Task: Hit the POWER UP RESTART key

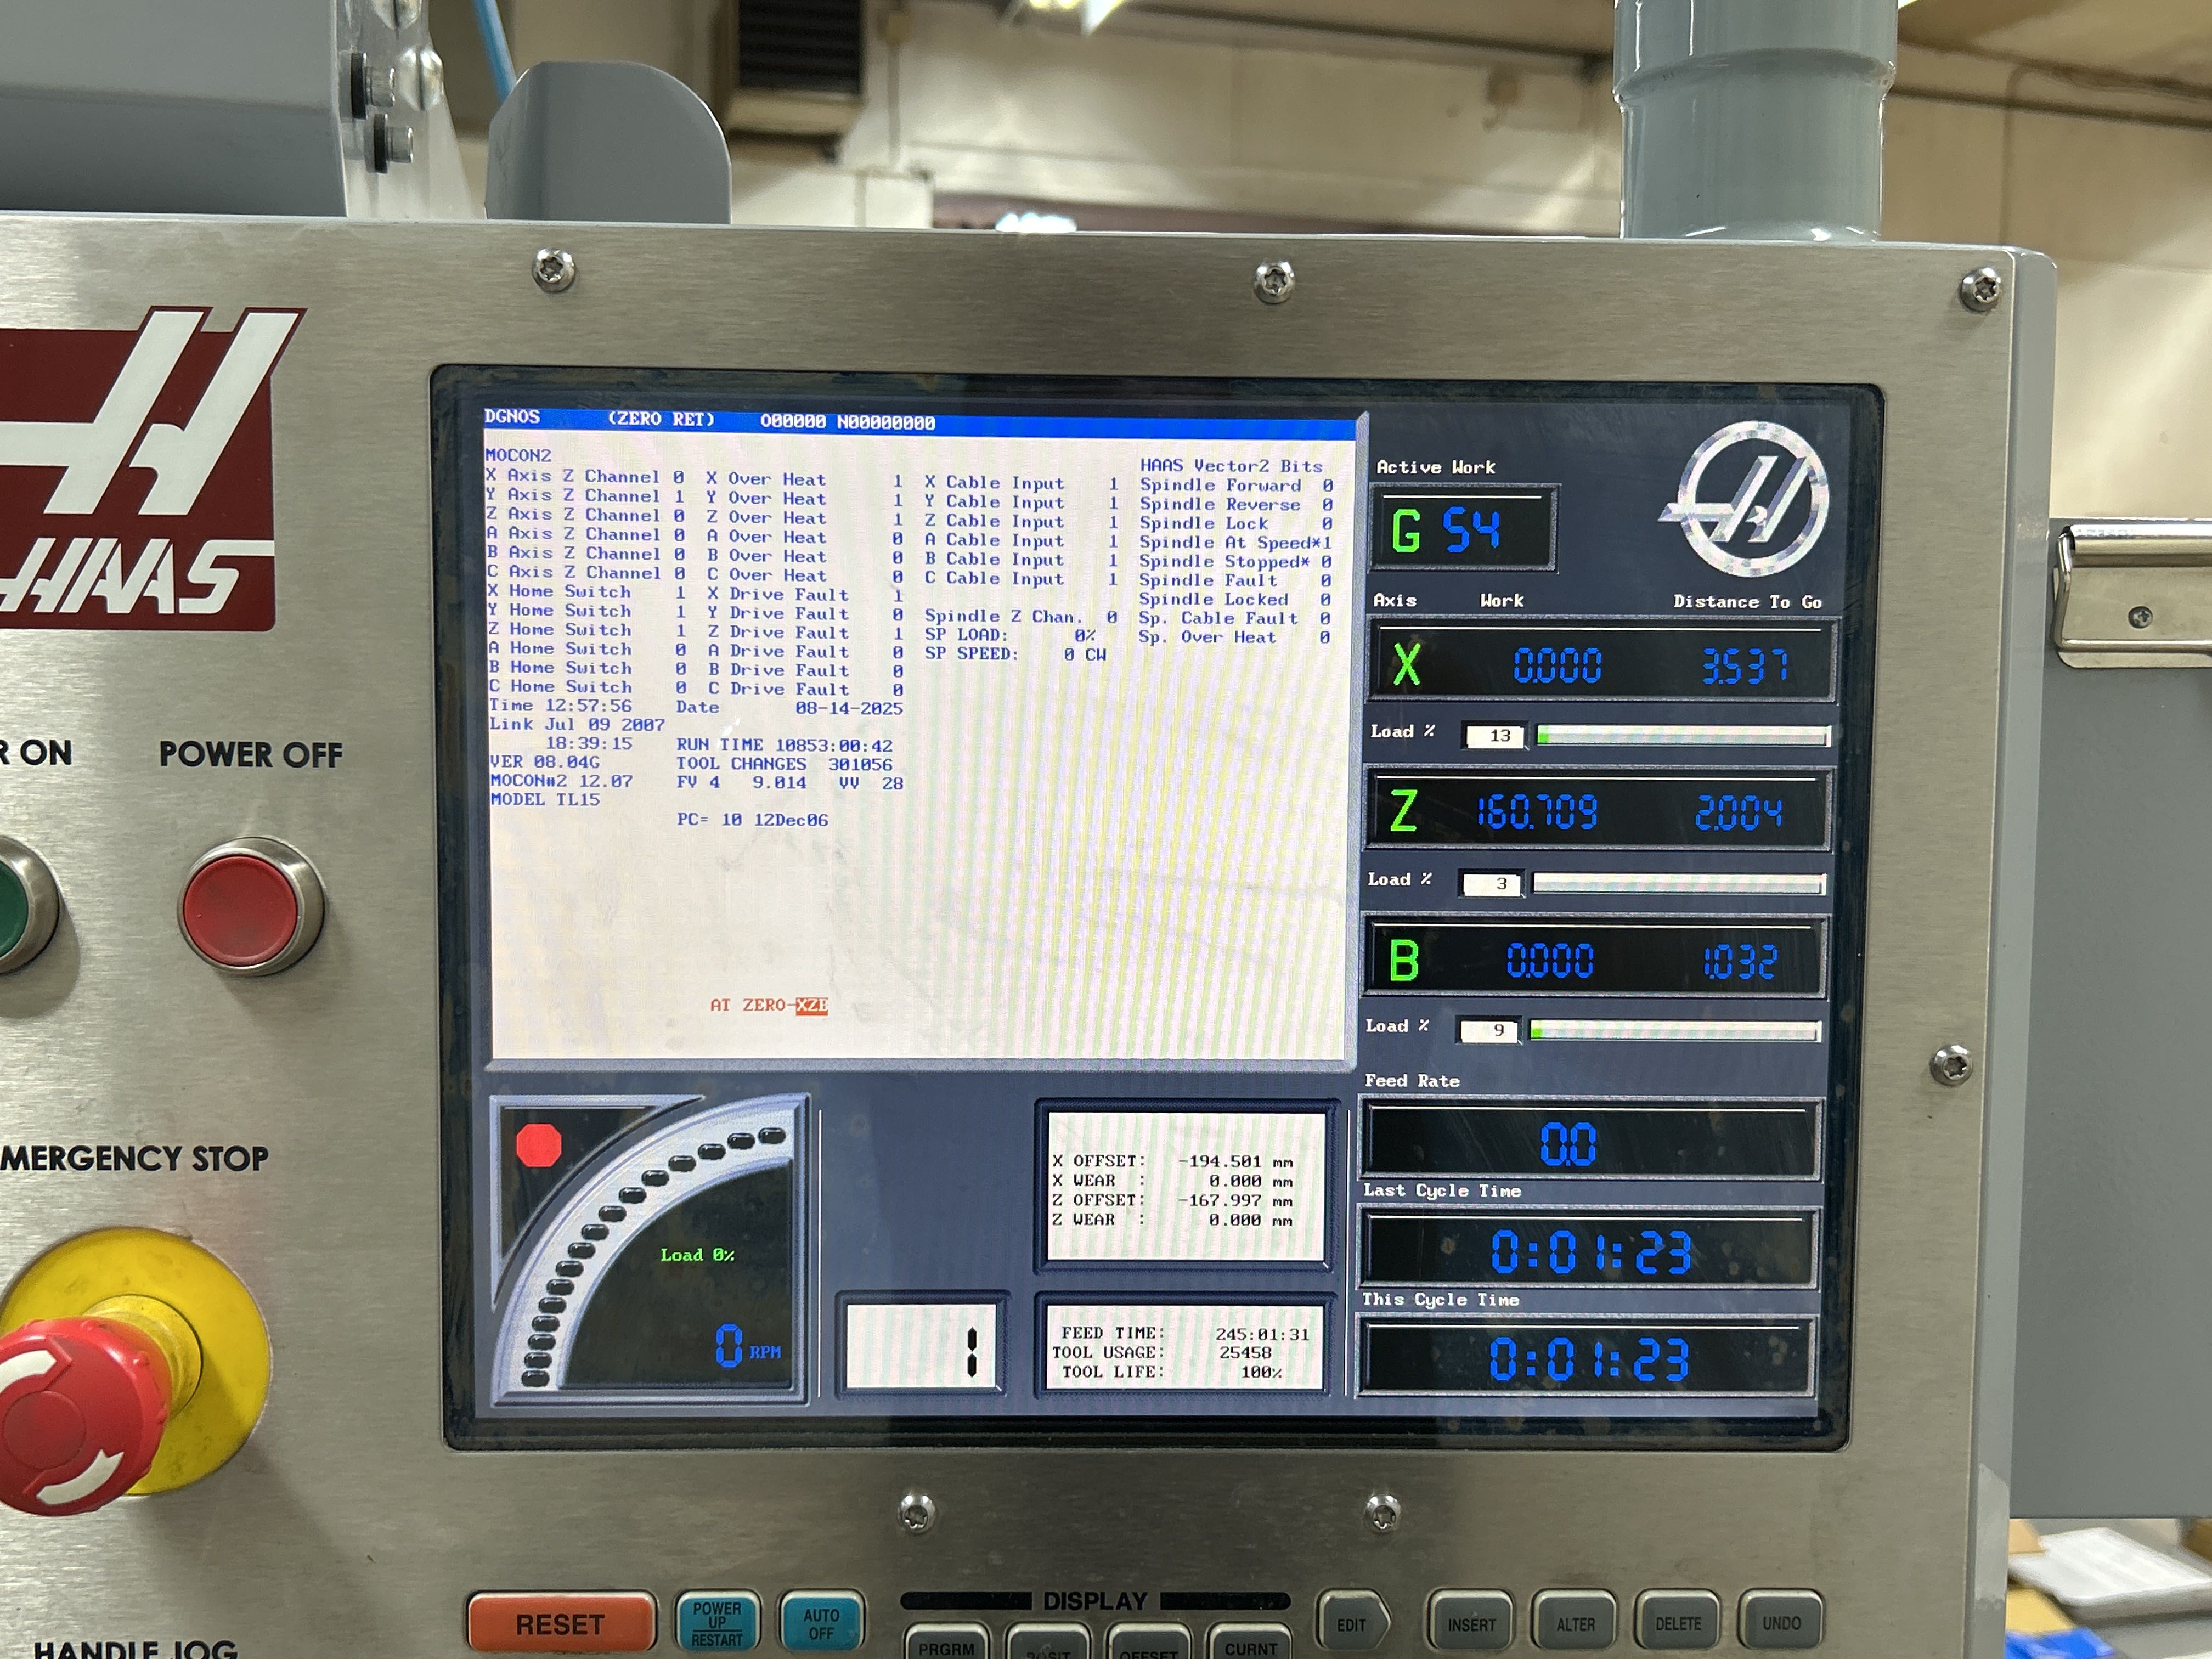Action: 717,1623
